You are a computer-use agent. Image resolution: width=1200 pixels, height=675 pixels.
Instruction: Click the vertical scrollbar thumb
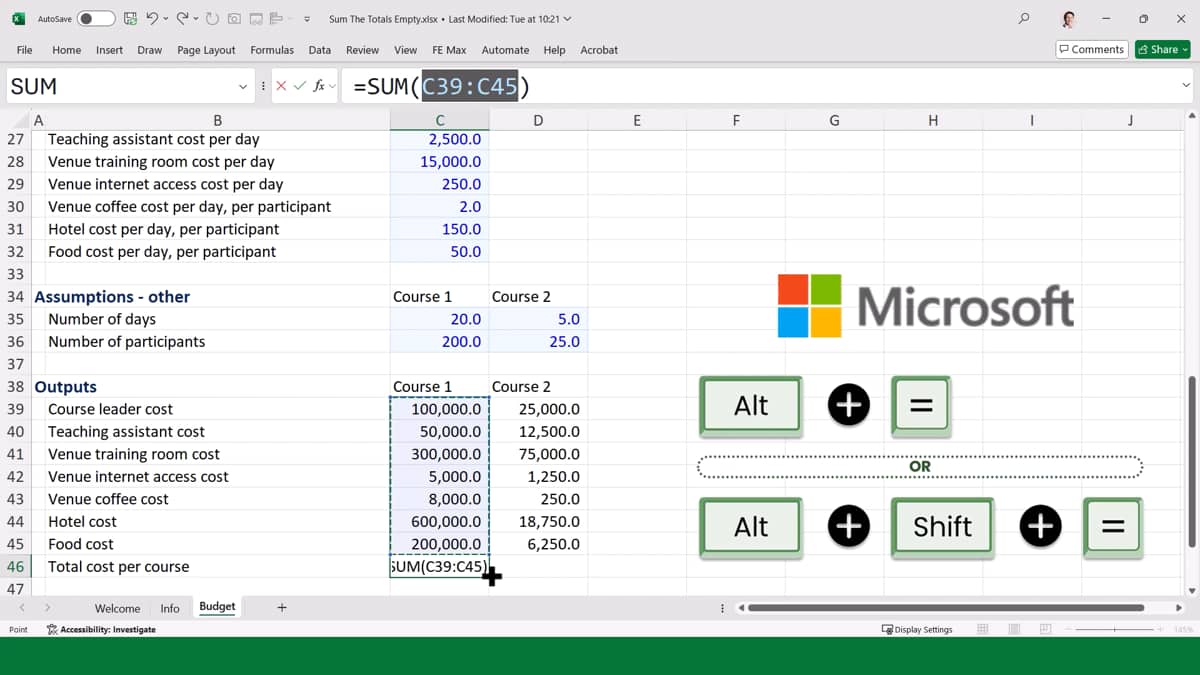coord(1191,461)
